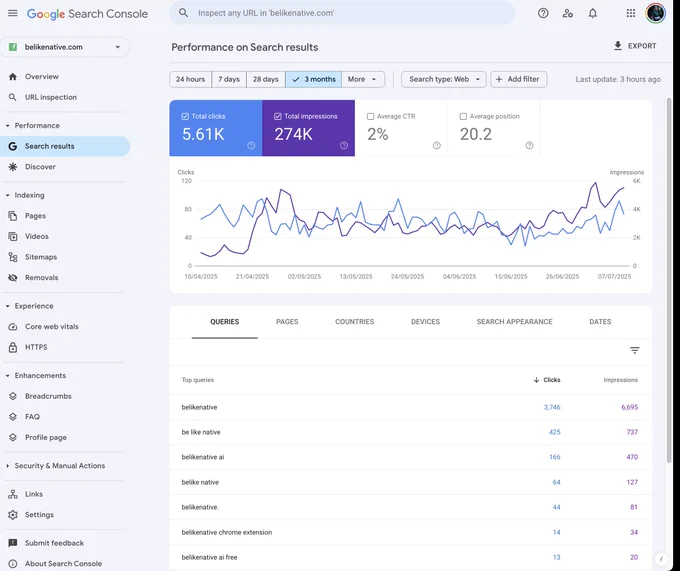Open the hamburger main menu
The image size is (680, 571).
click(13, 13)
